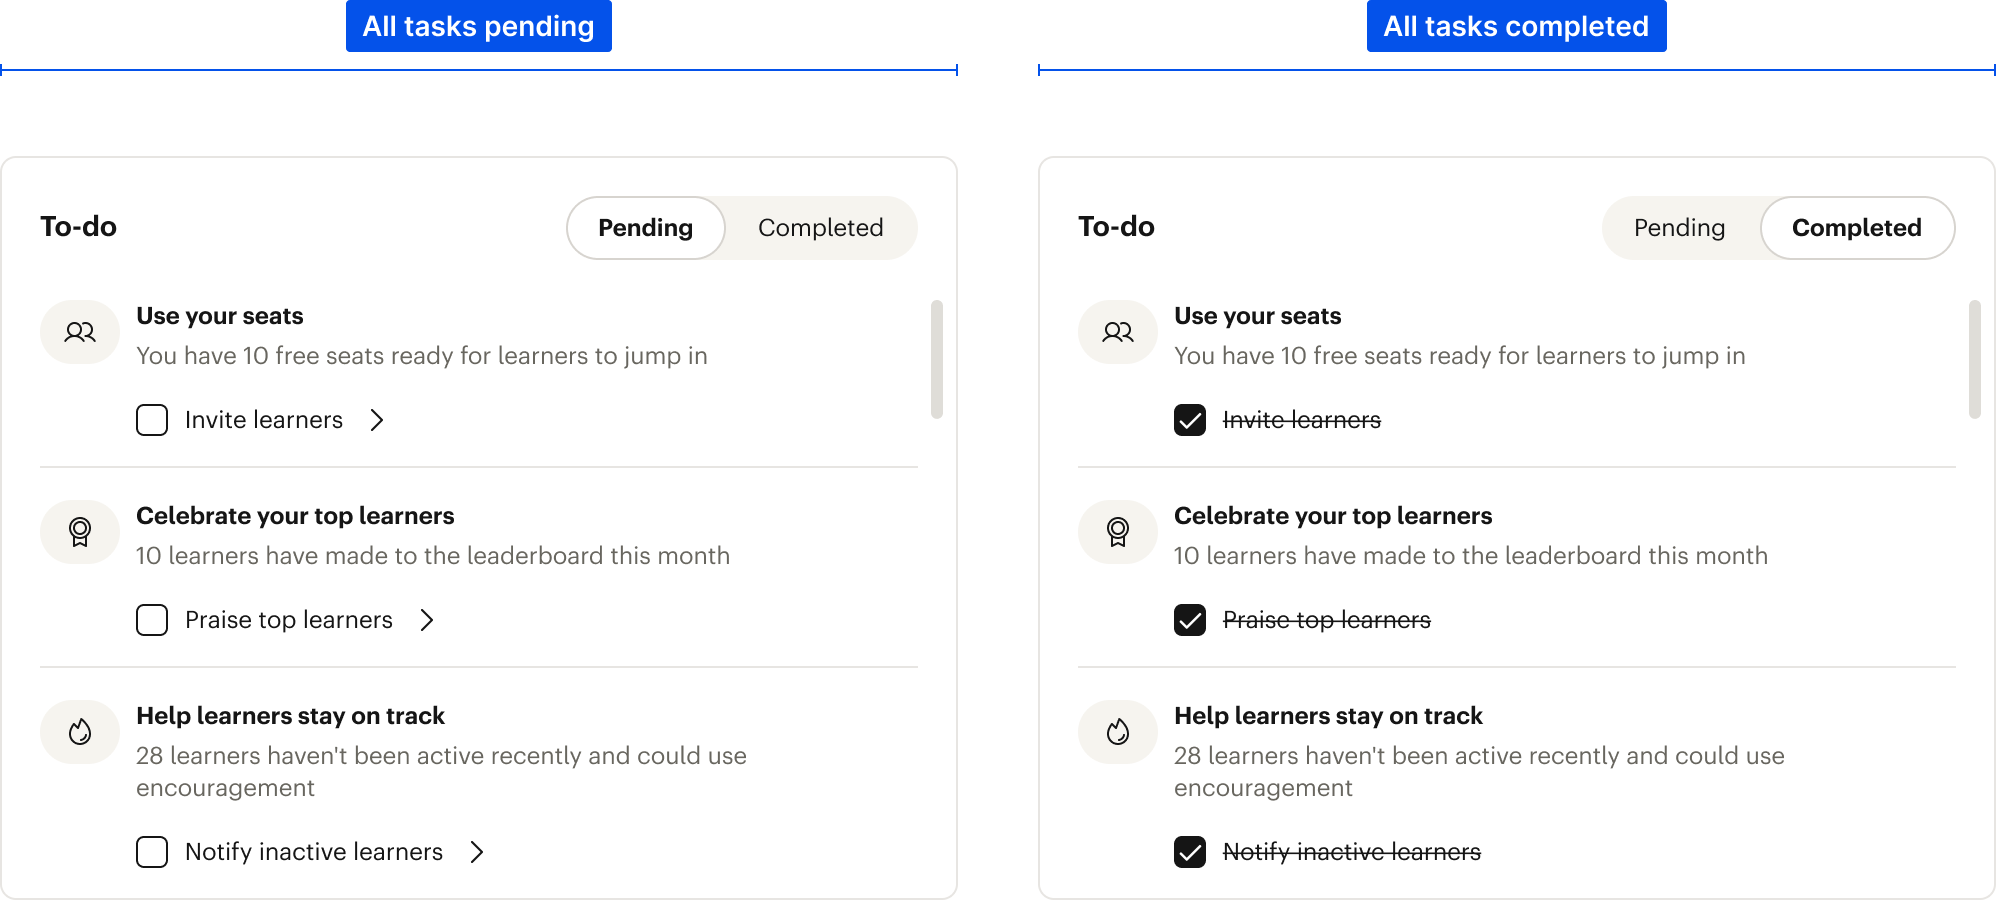
Task: Click 'Celebrate your top learners' heading in completed panel
Action: [1333, 516]
